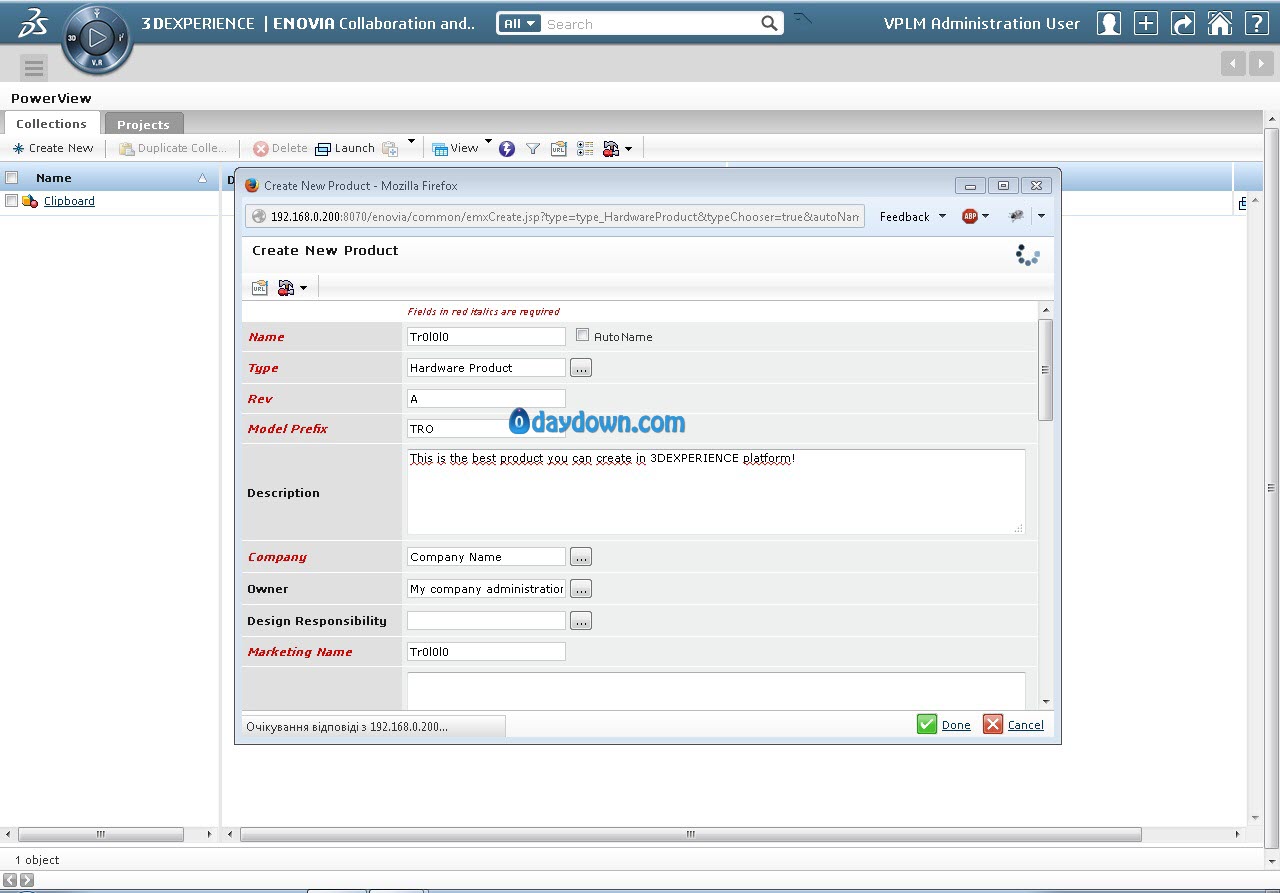This screenshot has height=893, width=1280.
Task: Click the URL icon in Create New Product toolbar
Action: coord(260,288)
